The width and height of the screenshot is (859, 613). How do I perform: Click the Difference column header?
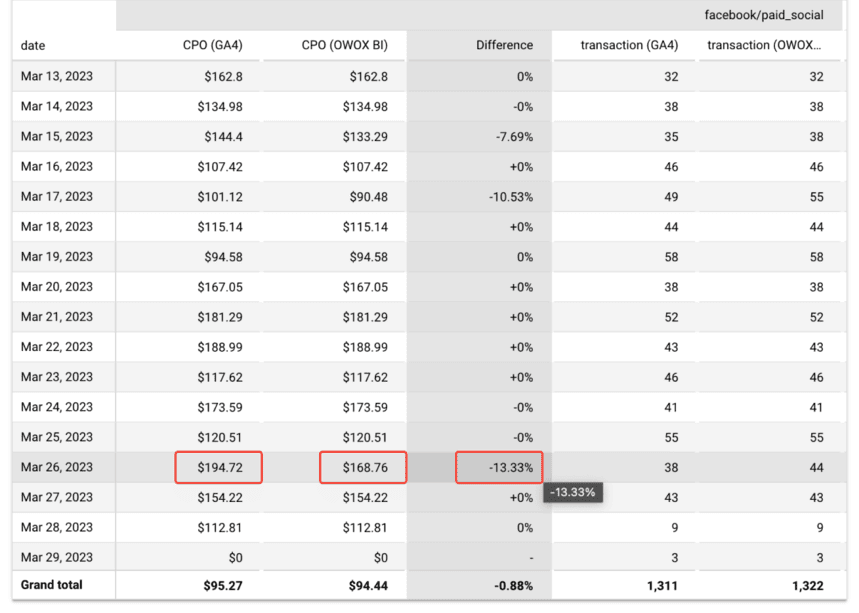tap(504, 45)
